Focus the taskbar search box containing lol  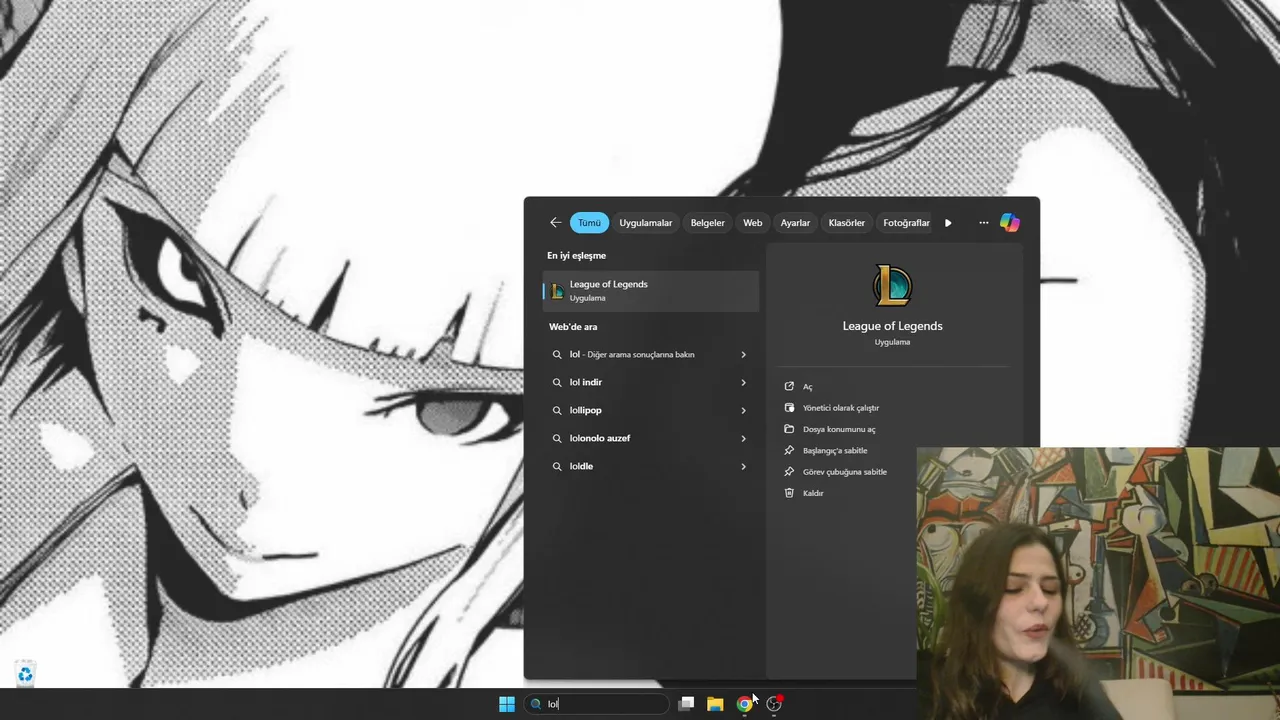pyautogui.click(x=596, y=704)
